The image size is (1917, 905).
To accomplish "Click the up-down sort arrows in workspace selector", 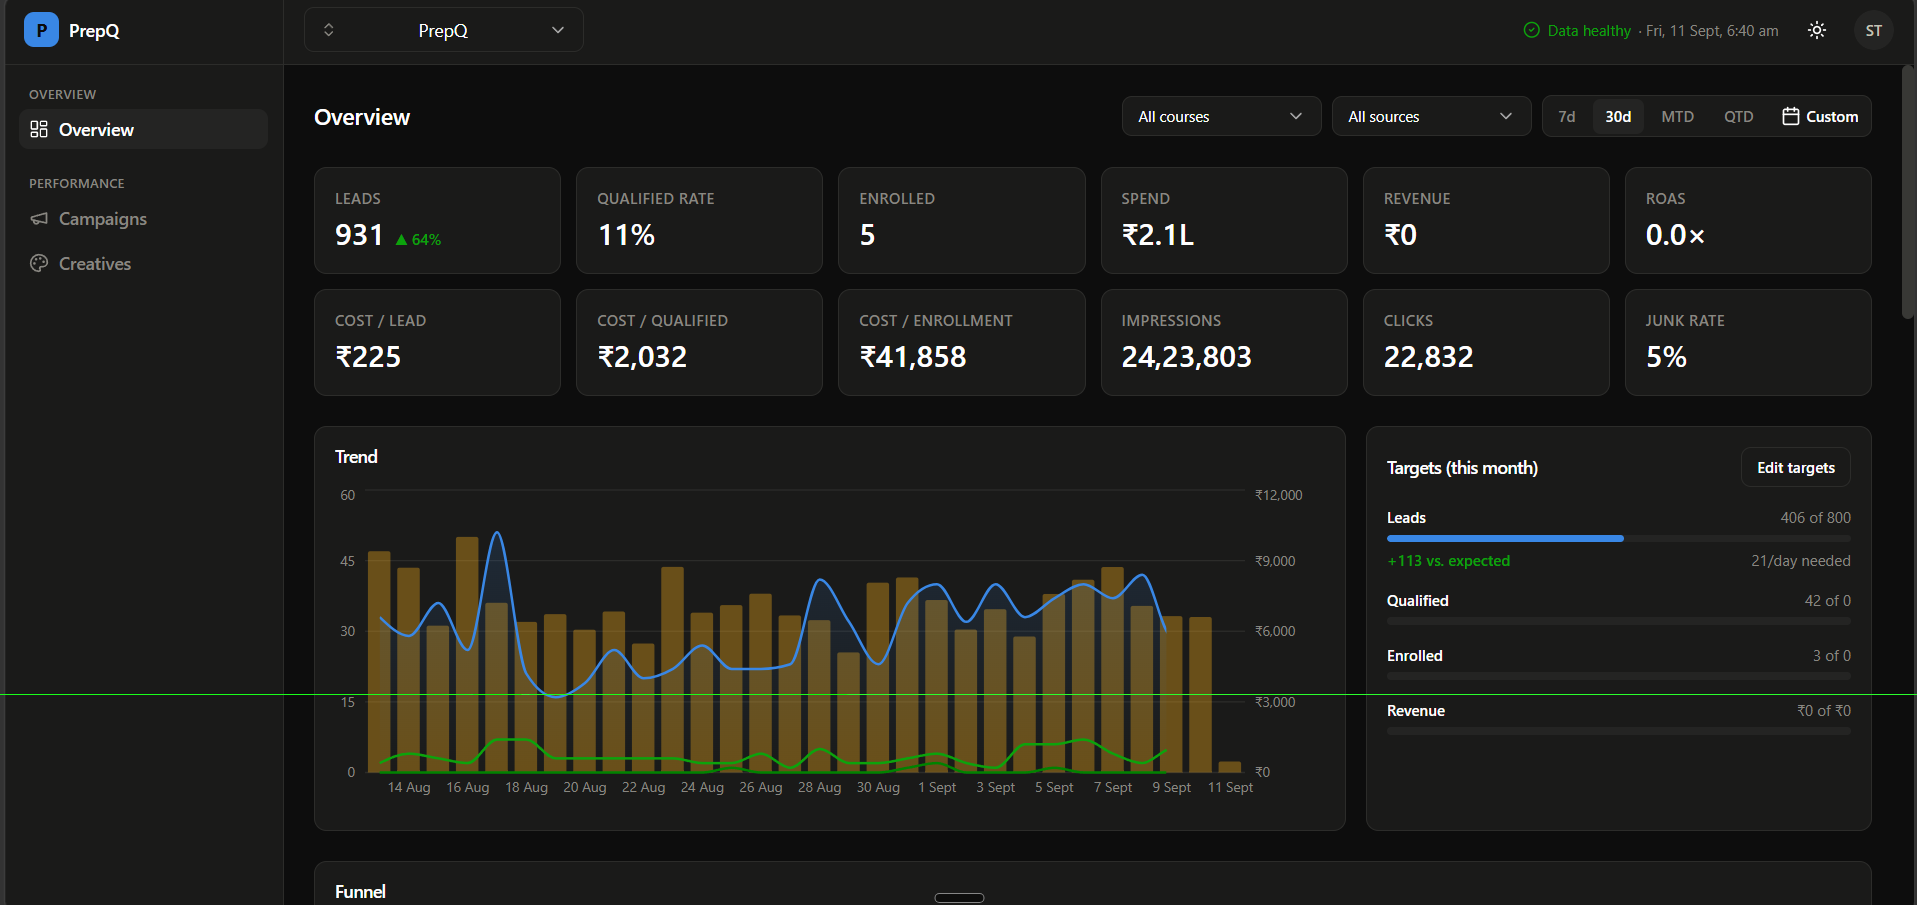I will tap(328, 30).
